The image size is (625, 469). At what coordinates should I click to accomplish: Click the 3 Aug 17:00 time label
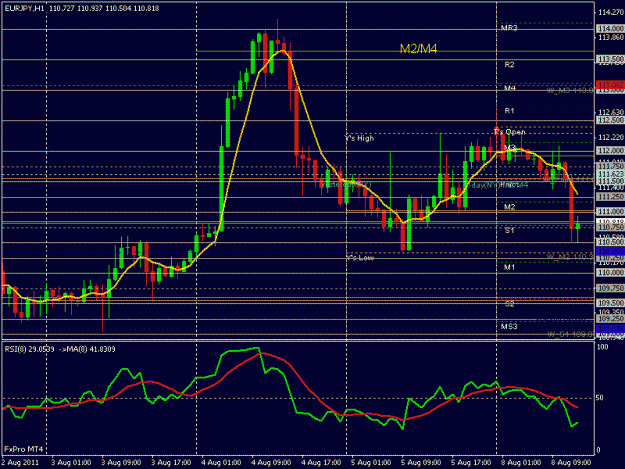[171, 463]
